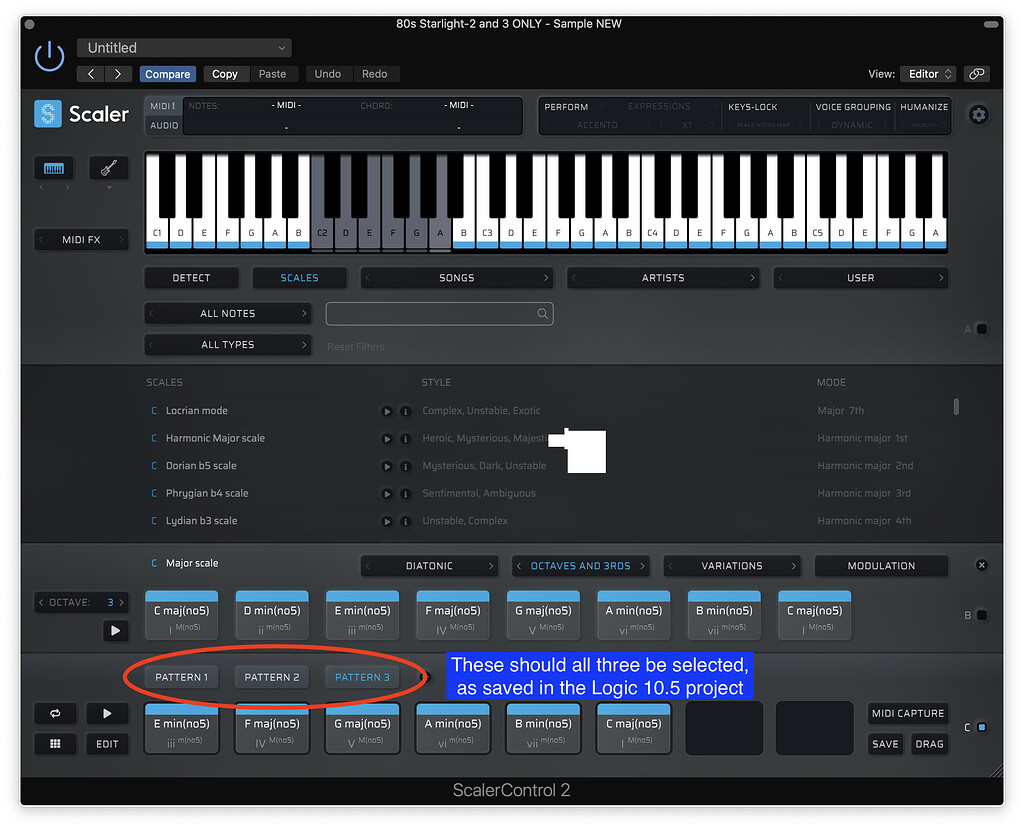This screenshot has width=1024, height=829.
Task: Select the piano keyboard instrument icon
Action: point(53,167)
